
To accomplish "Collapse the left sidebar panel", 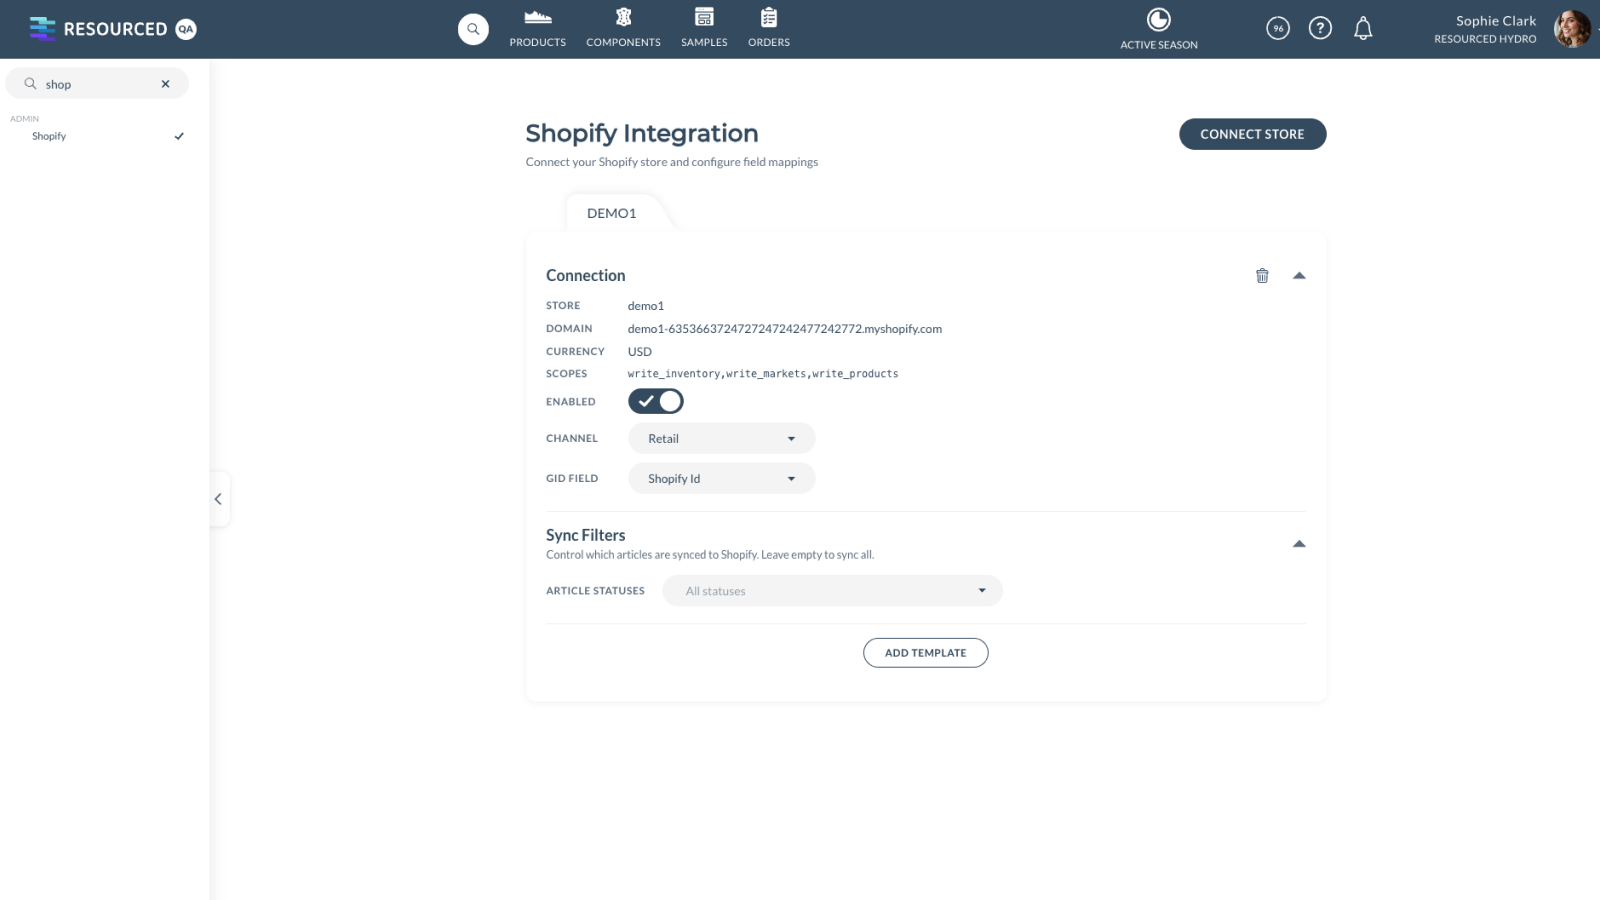I will tap(218, 499).
